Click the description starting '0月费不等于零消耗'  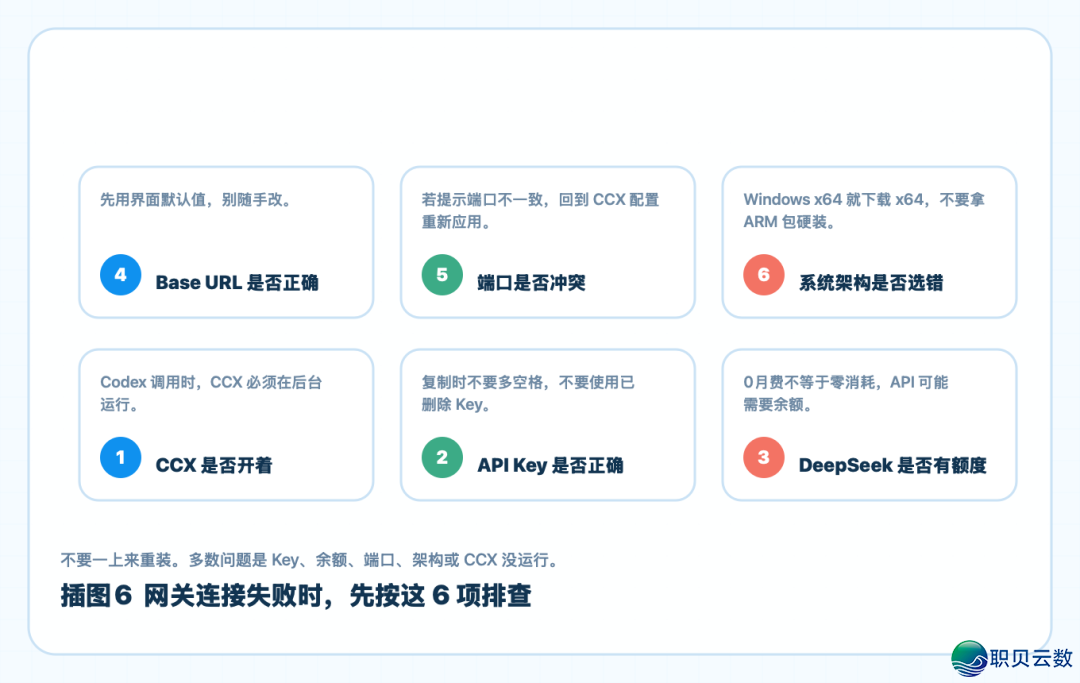pyautogui.click(x=846, y=393)
